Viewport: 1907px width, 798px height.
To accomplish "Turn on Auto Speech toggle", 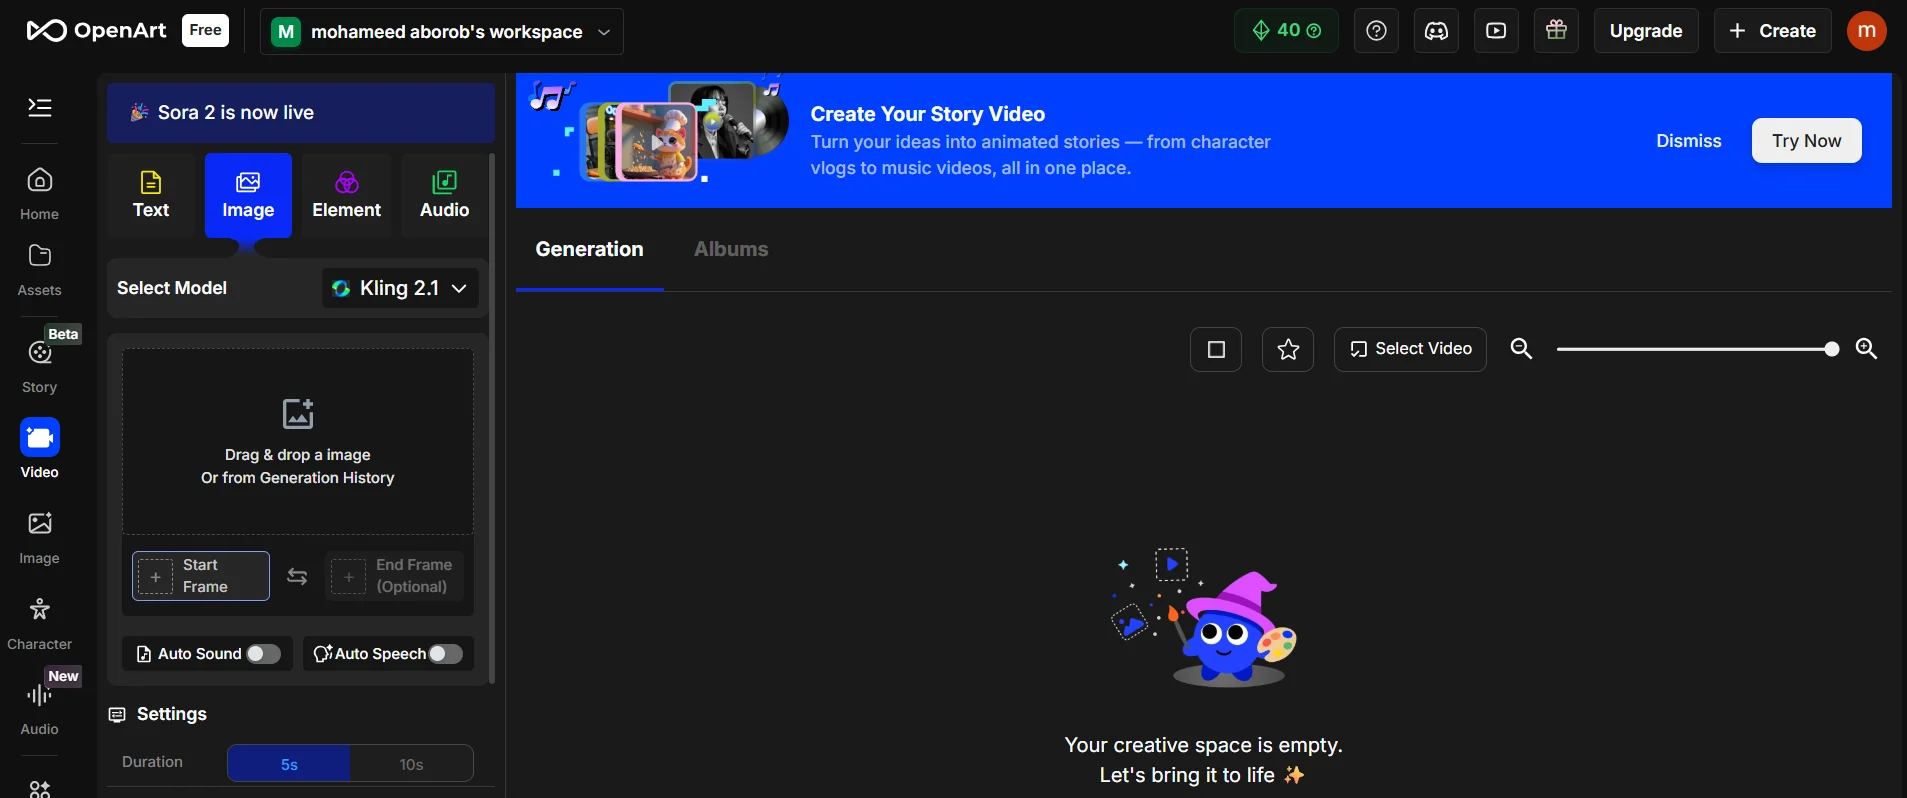I will coord(445,654).
